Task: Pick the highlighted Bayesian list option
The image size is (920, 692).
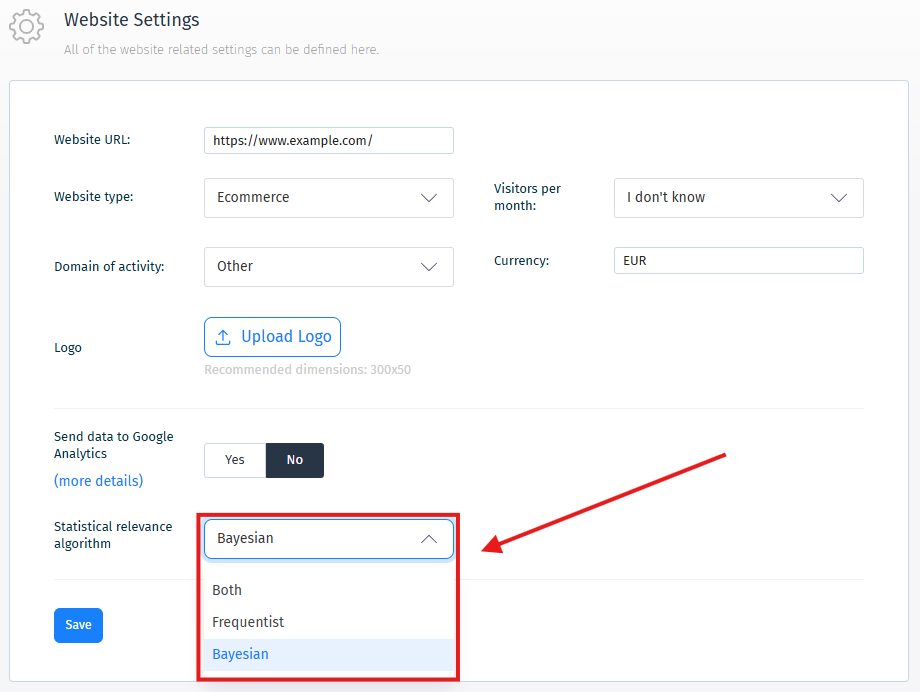Action: (240, 654)
